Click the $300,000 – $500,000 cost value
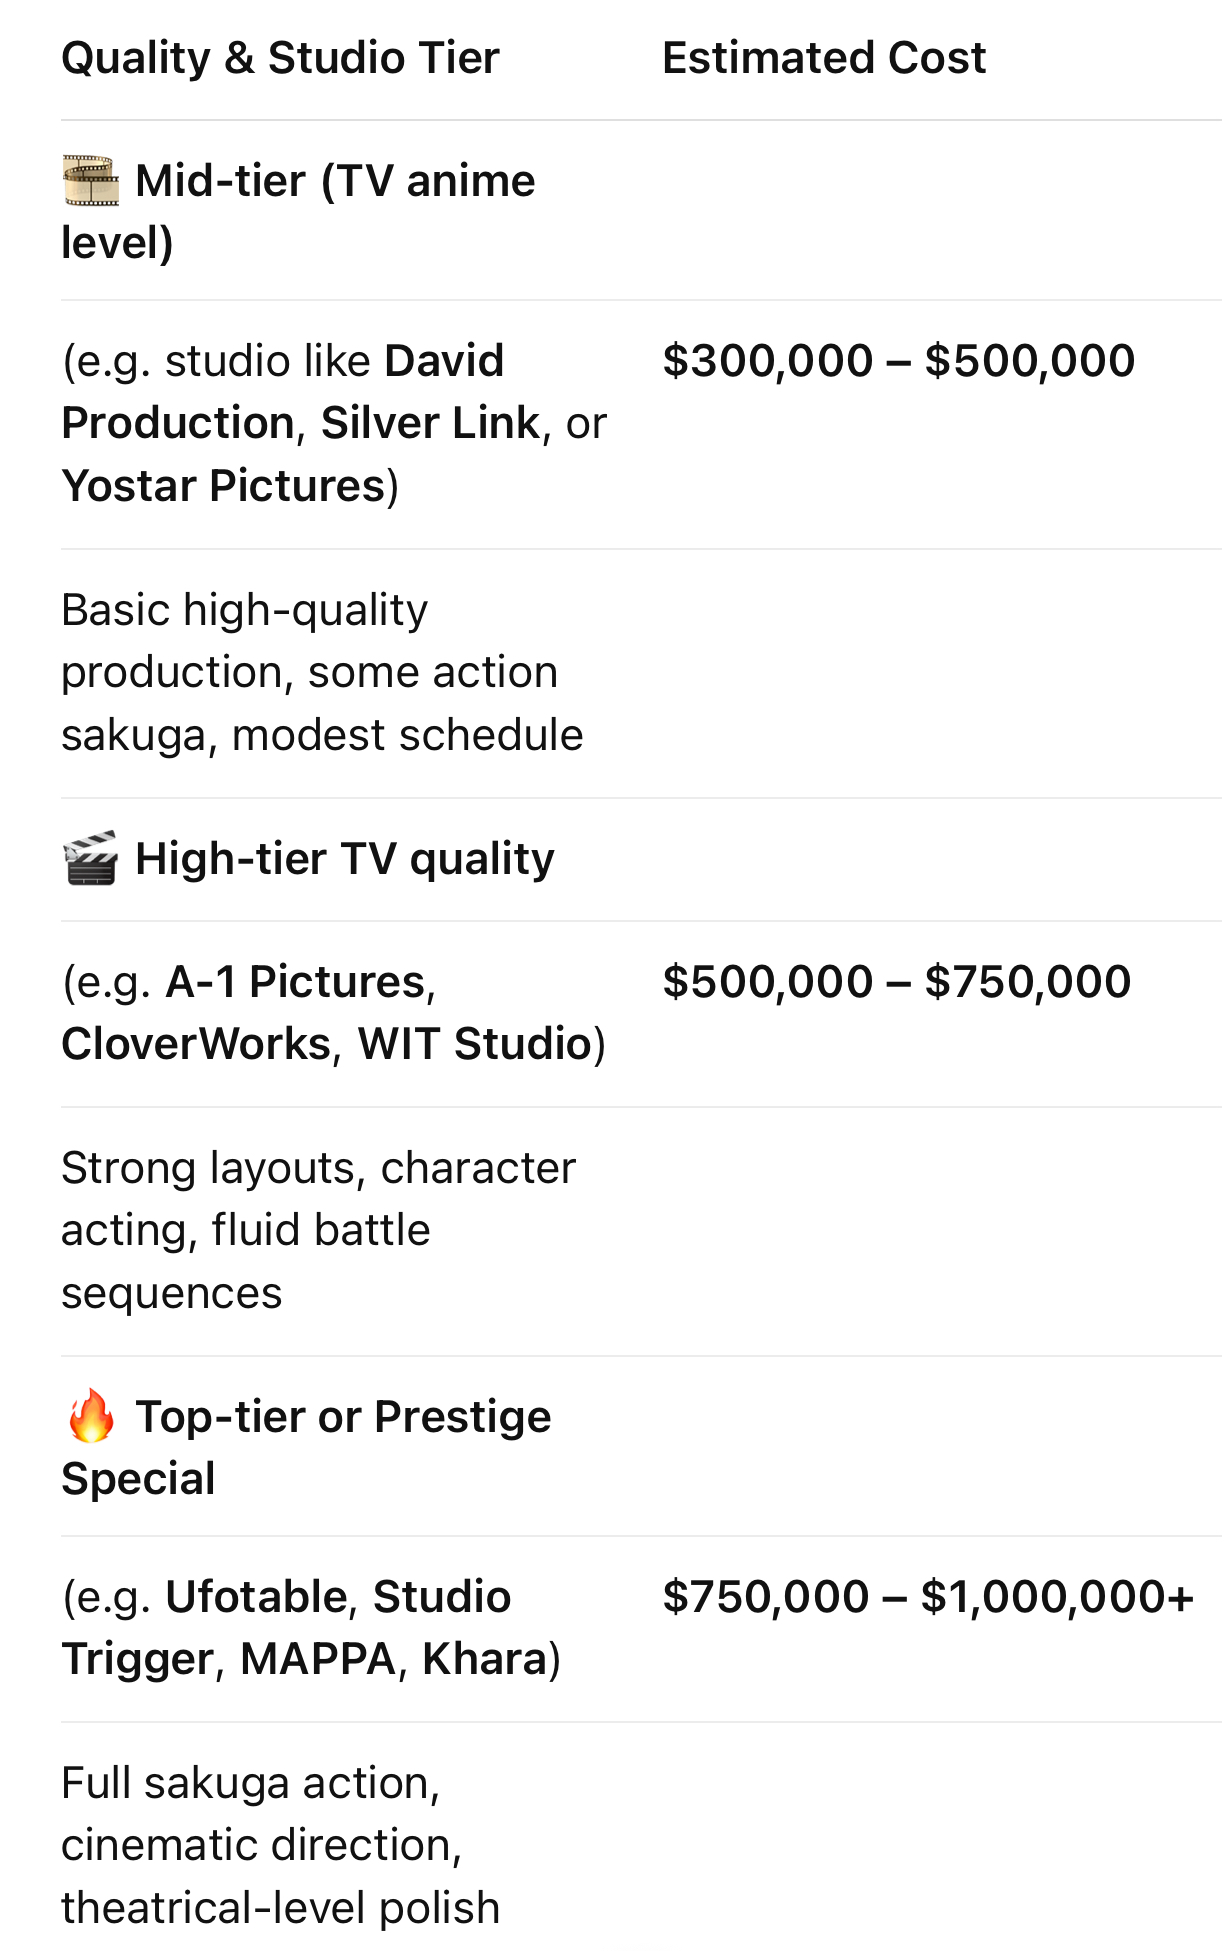 point(898,361)
